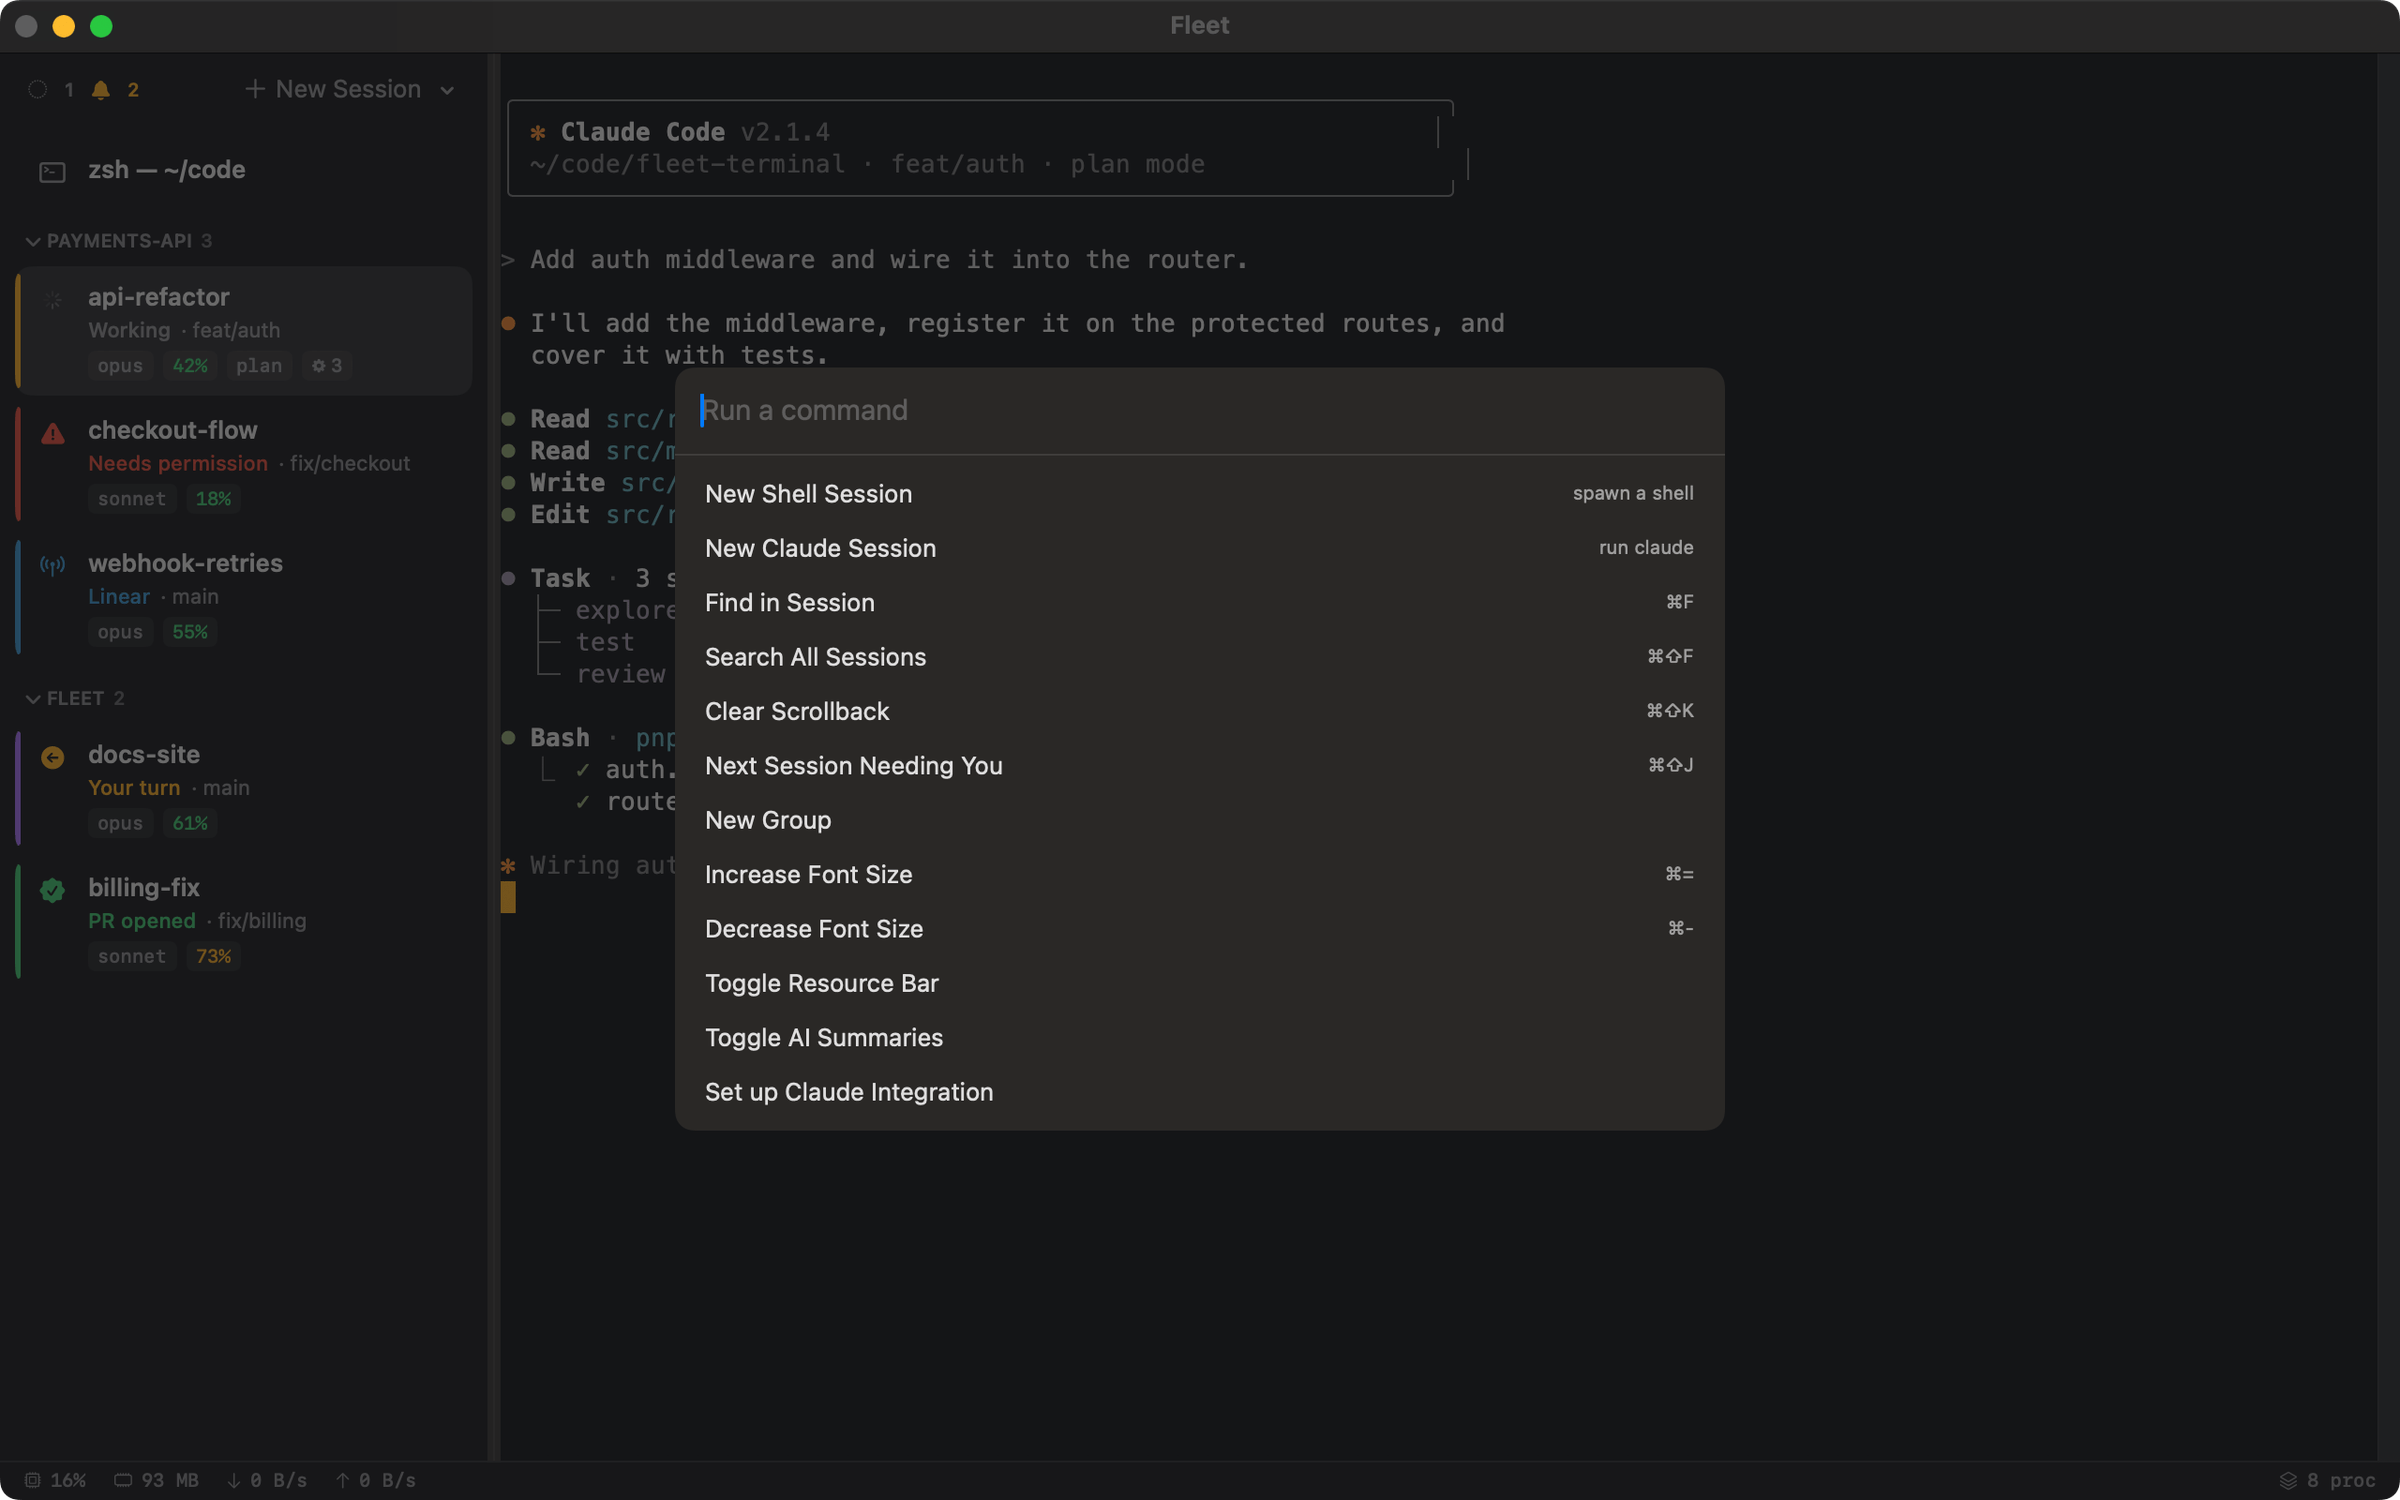Select Set up Claude Integration
This screenshot has height=1500, width=2400.
coord(1199,1092)
